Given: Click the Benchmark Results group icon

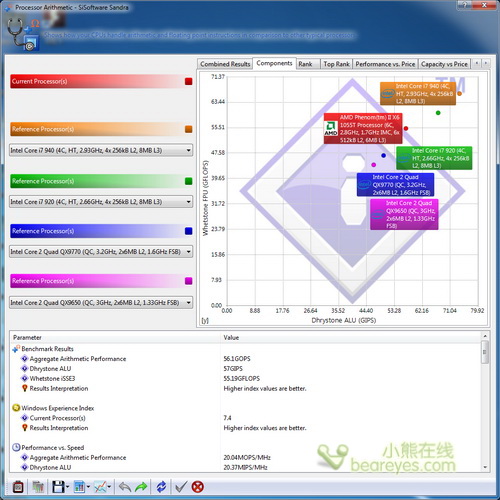Looking at the screenshot, I should [x=16, y=349].
